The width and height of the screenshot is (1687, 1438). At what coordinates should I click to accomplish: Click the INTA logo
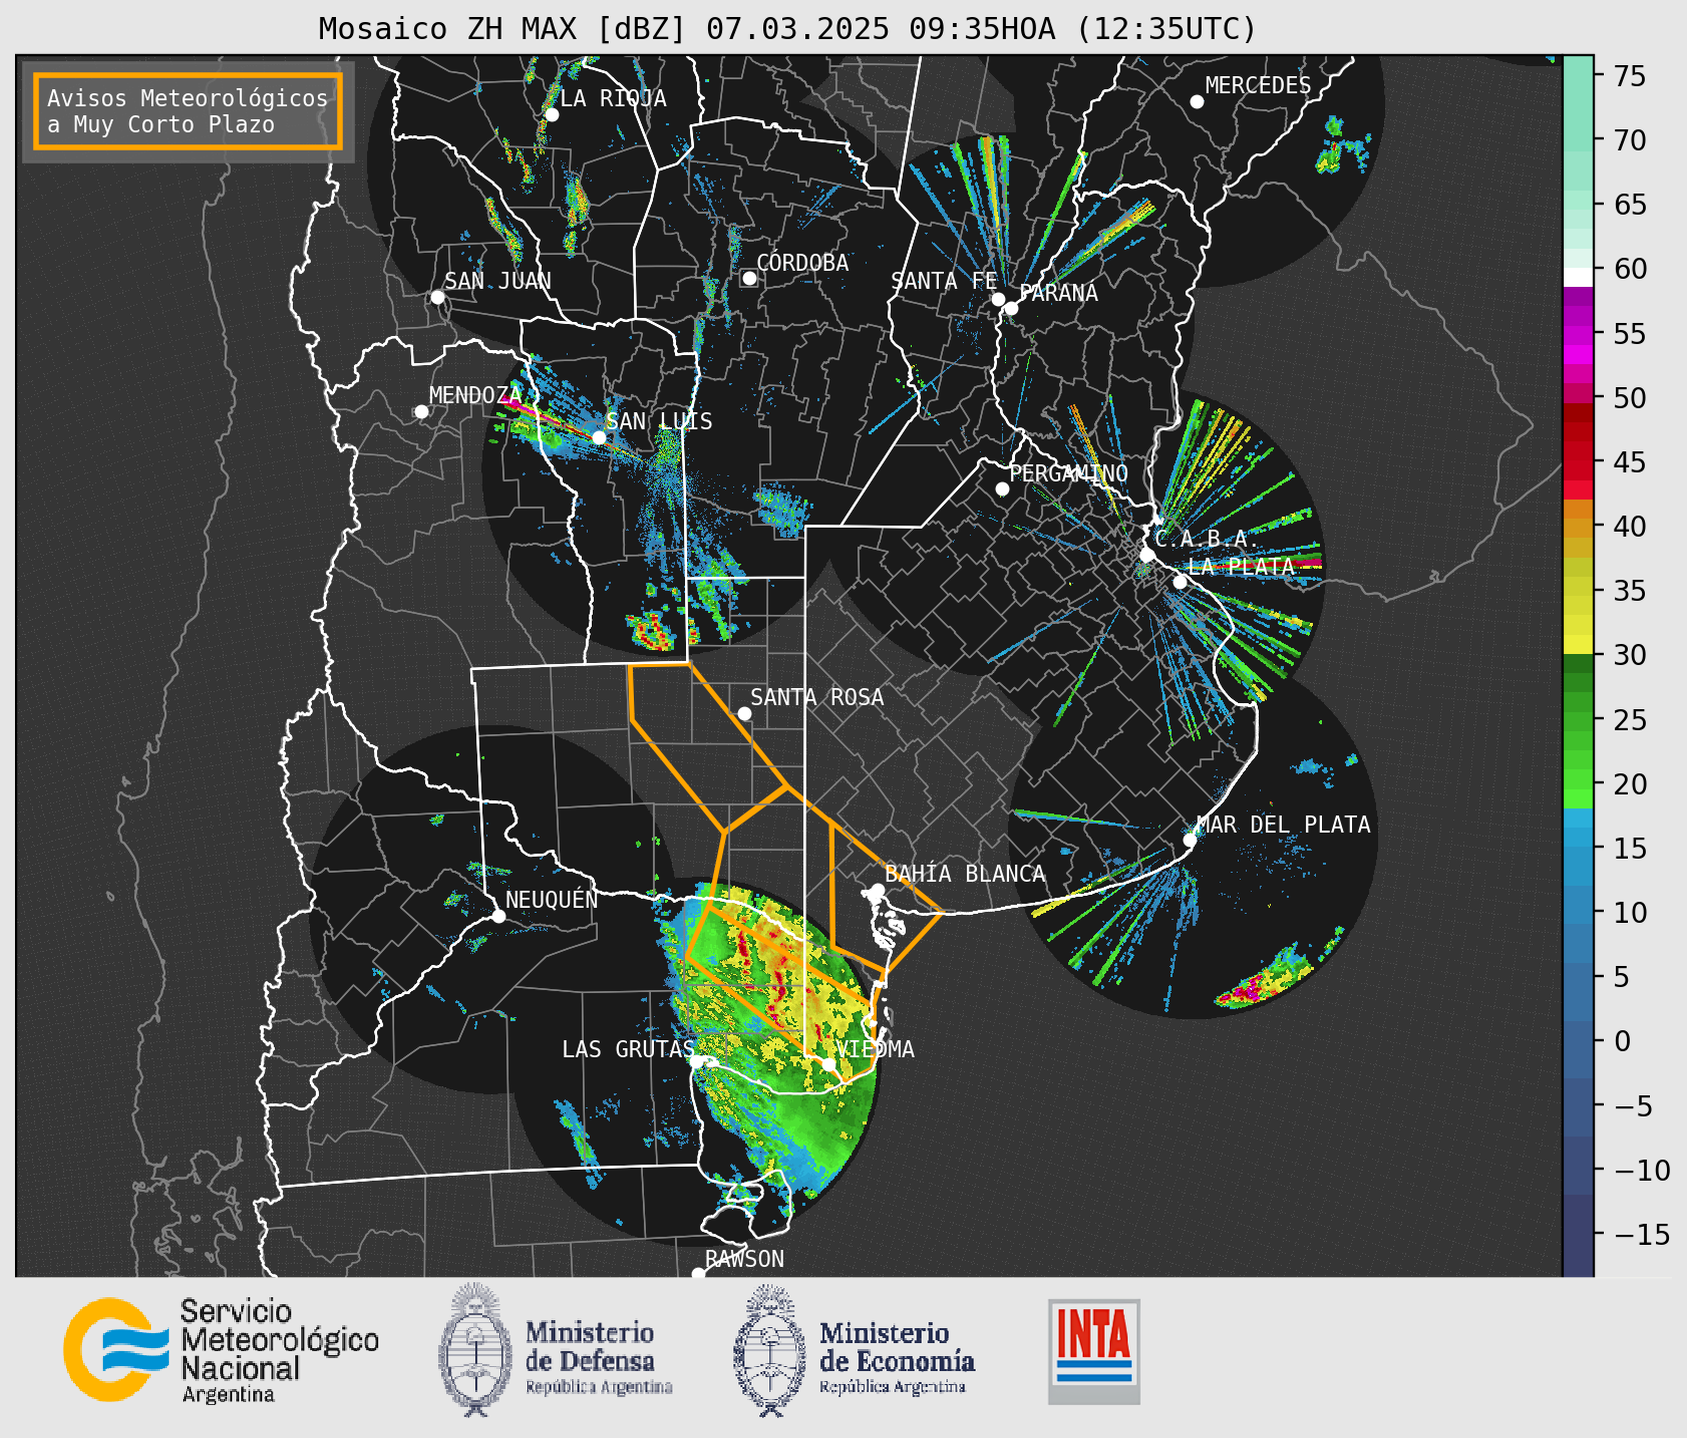pyautogui.click(x=1094, y=1351)
